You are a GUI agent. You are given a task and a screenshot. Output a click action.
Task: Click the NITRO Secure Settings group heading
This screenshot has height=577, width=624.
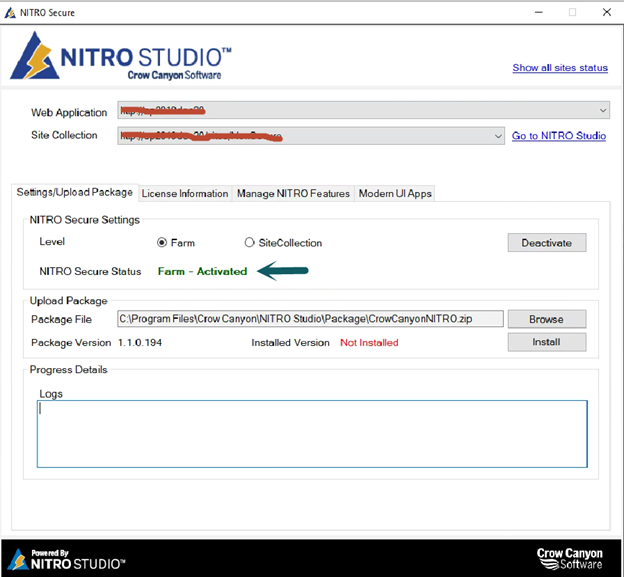[85, 220]
